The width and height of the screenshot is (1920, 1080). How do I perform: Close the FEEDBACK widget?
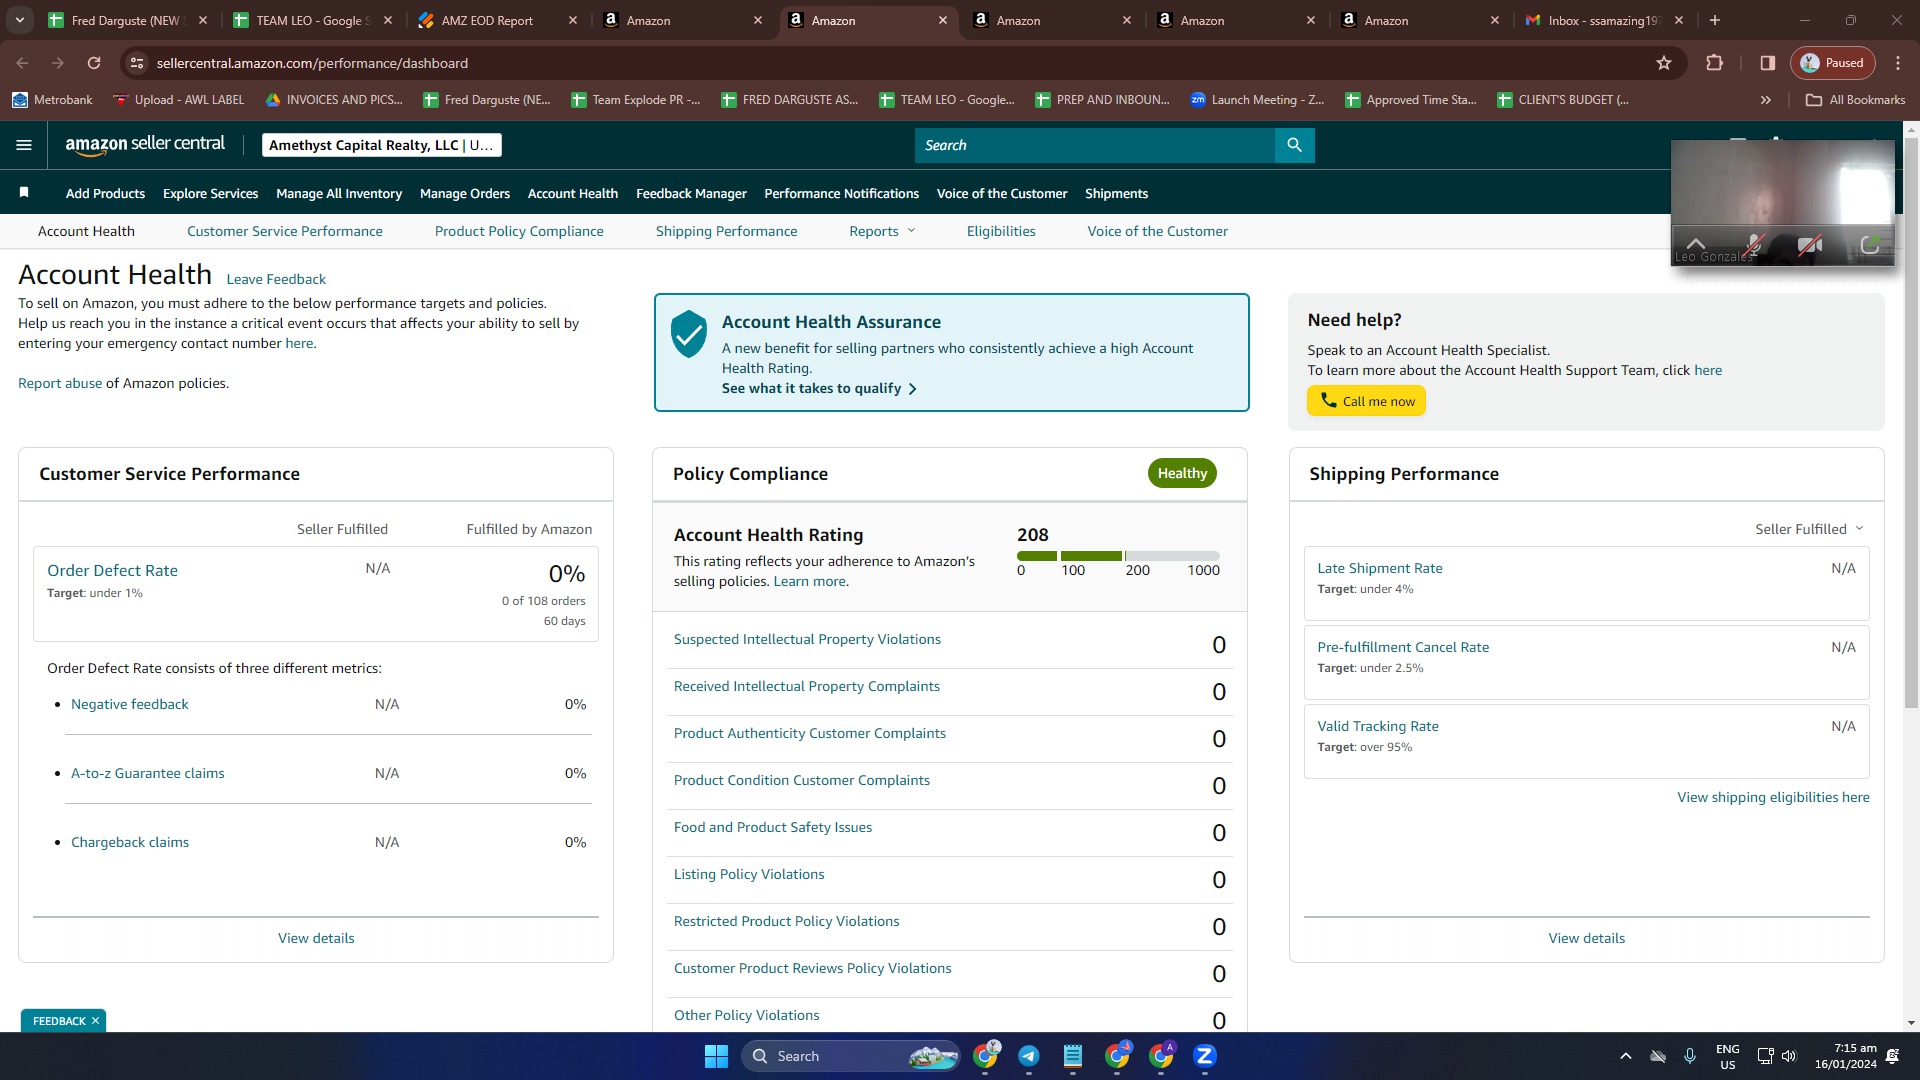coord(95,1021)
